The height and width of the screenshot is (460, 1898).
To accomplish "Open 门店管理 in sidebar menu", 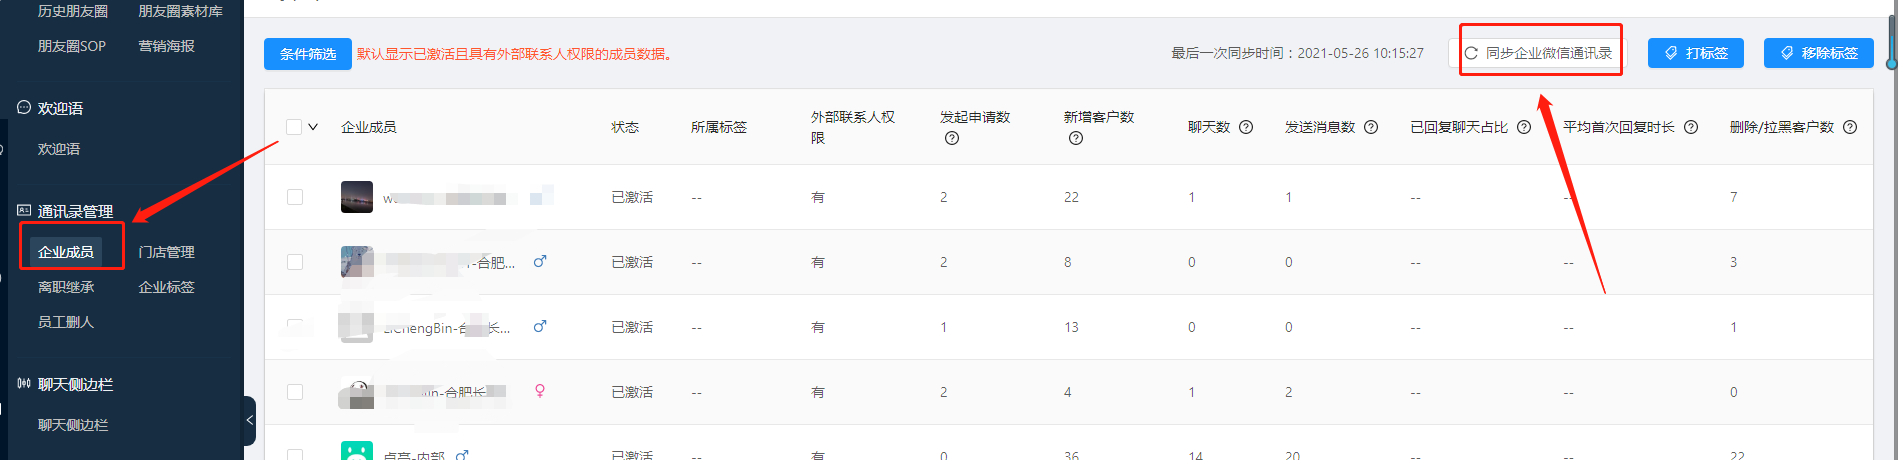I will (167, 252).
